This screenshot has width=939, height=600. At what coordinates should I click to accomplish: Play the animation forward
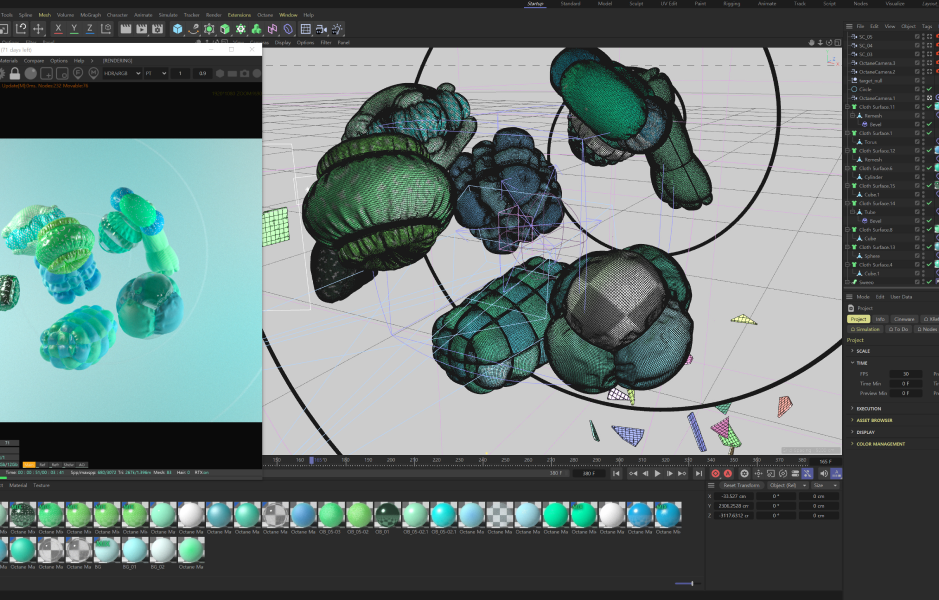tap(658, 473)
